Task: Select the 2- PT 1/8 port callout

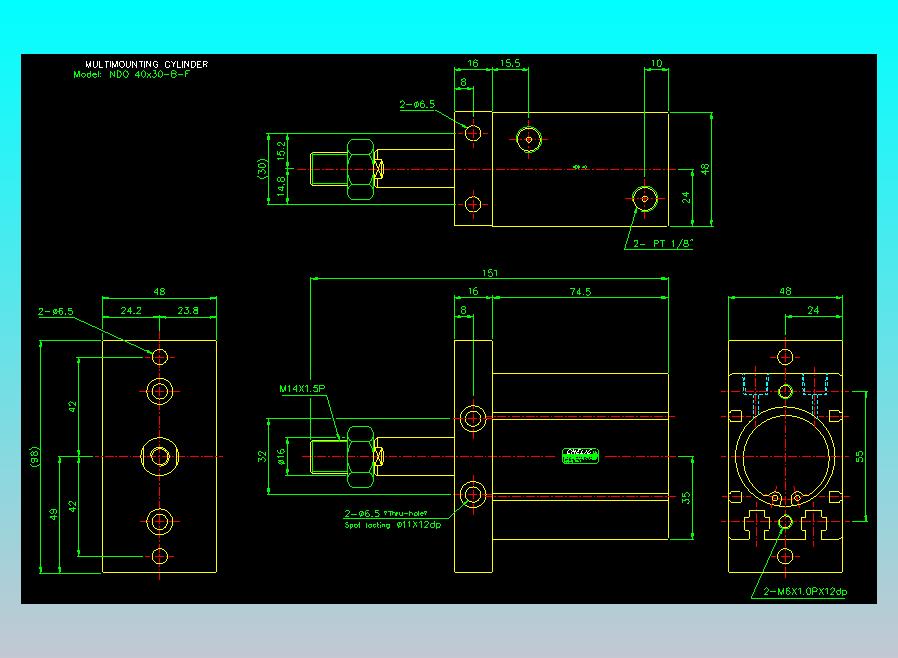Action: click(x=663, y=243)
